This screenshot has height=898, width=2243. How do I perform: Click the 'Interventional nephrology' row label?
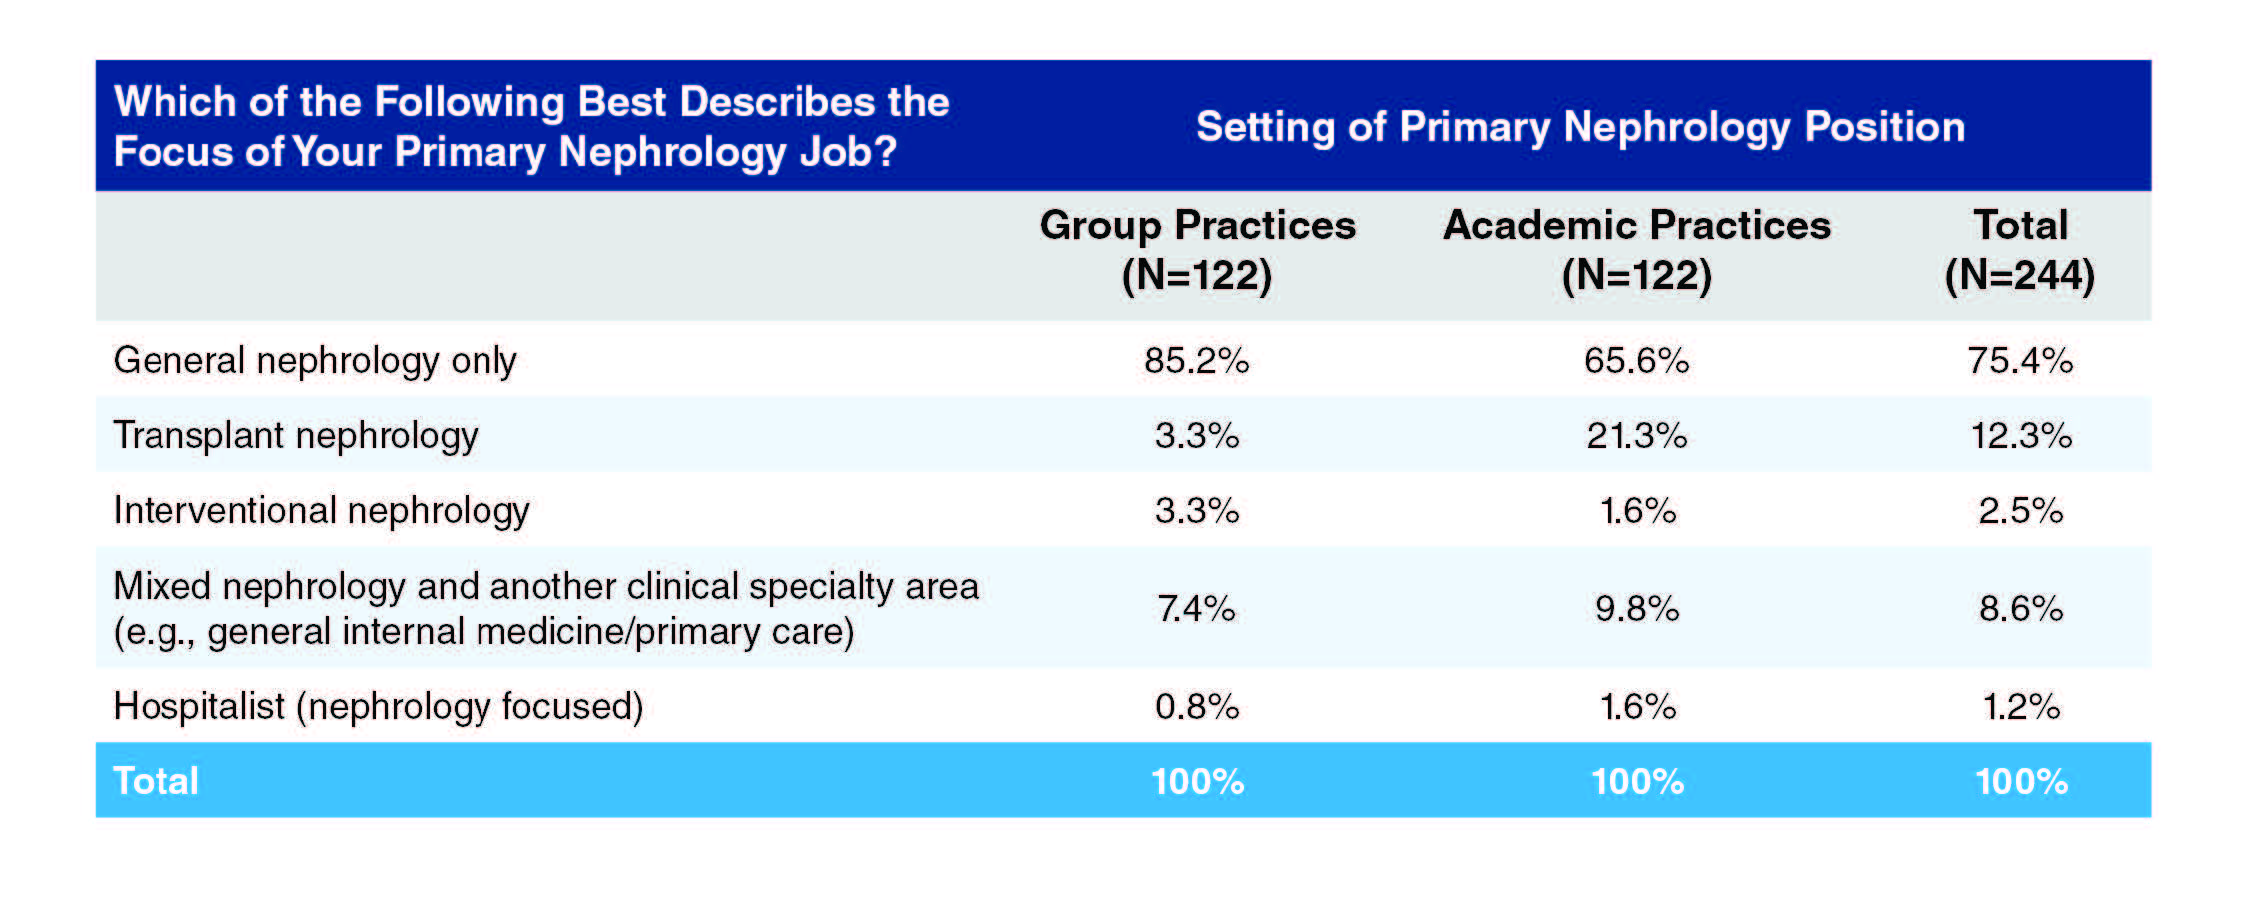[x=321, y=510]
